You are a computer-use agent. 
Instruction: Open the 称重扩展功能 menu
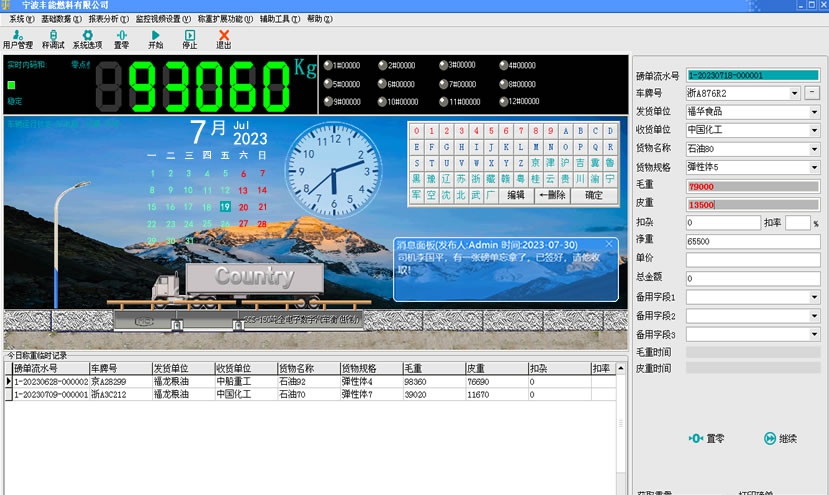click(x=225, y=19)
